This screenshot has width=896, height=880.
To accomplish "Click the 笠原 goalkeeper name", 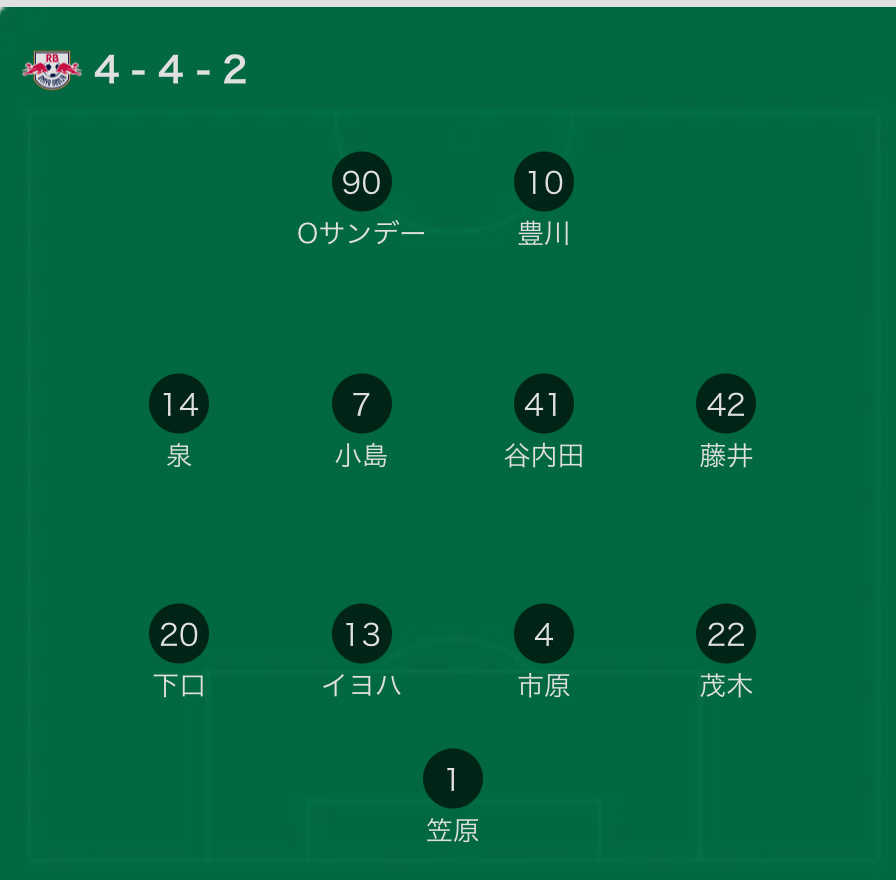I will click(453, 830).
